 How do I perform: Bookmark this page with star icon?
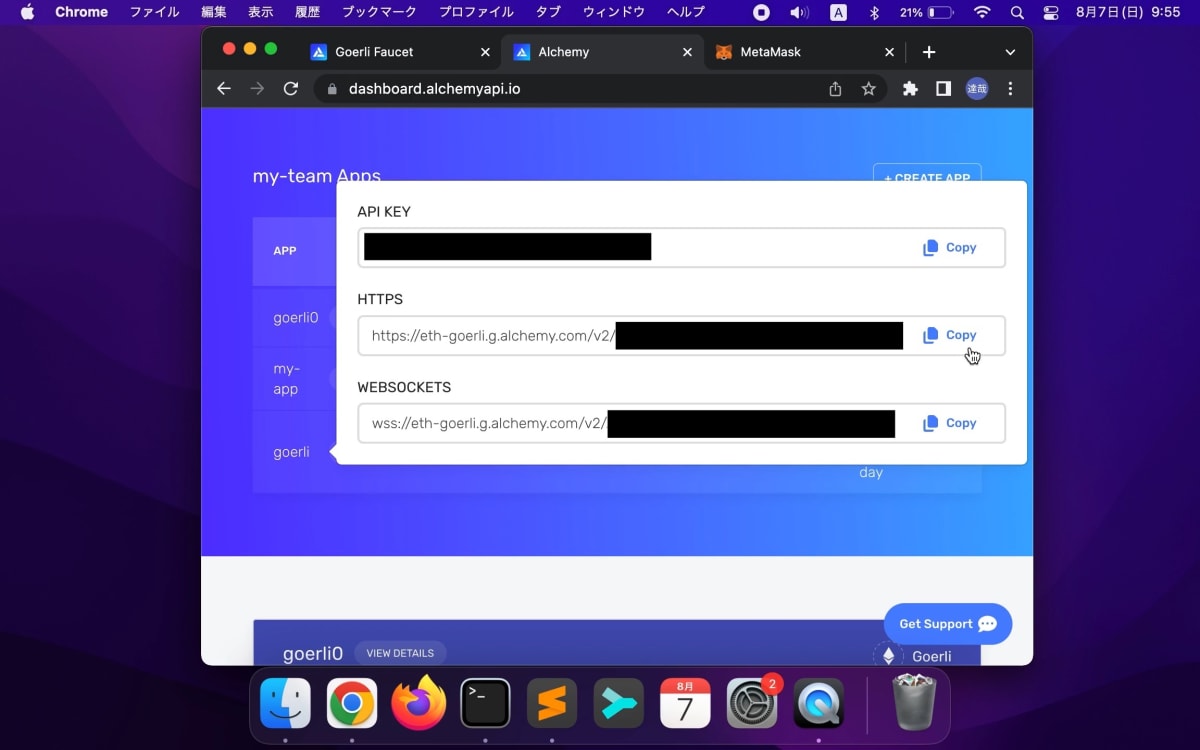(x=868, y=89)
